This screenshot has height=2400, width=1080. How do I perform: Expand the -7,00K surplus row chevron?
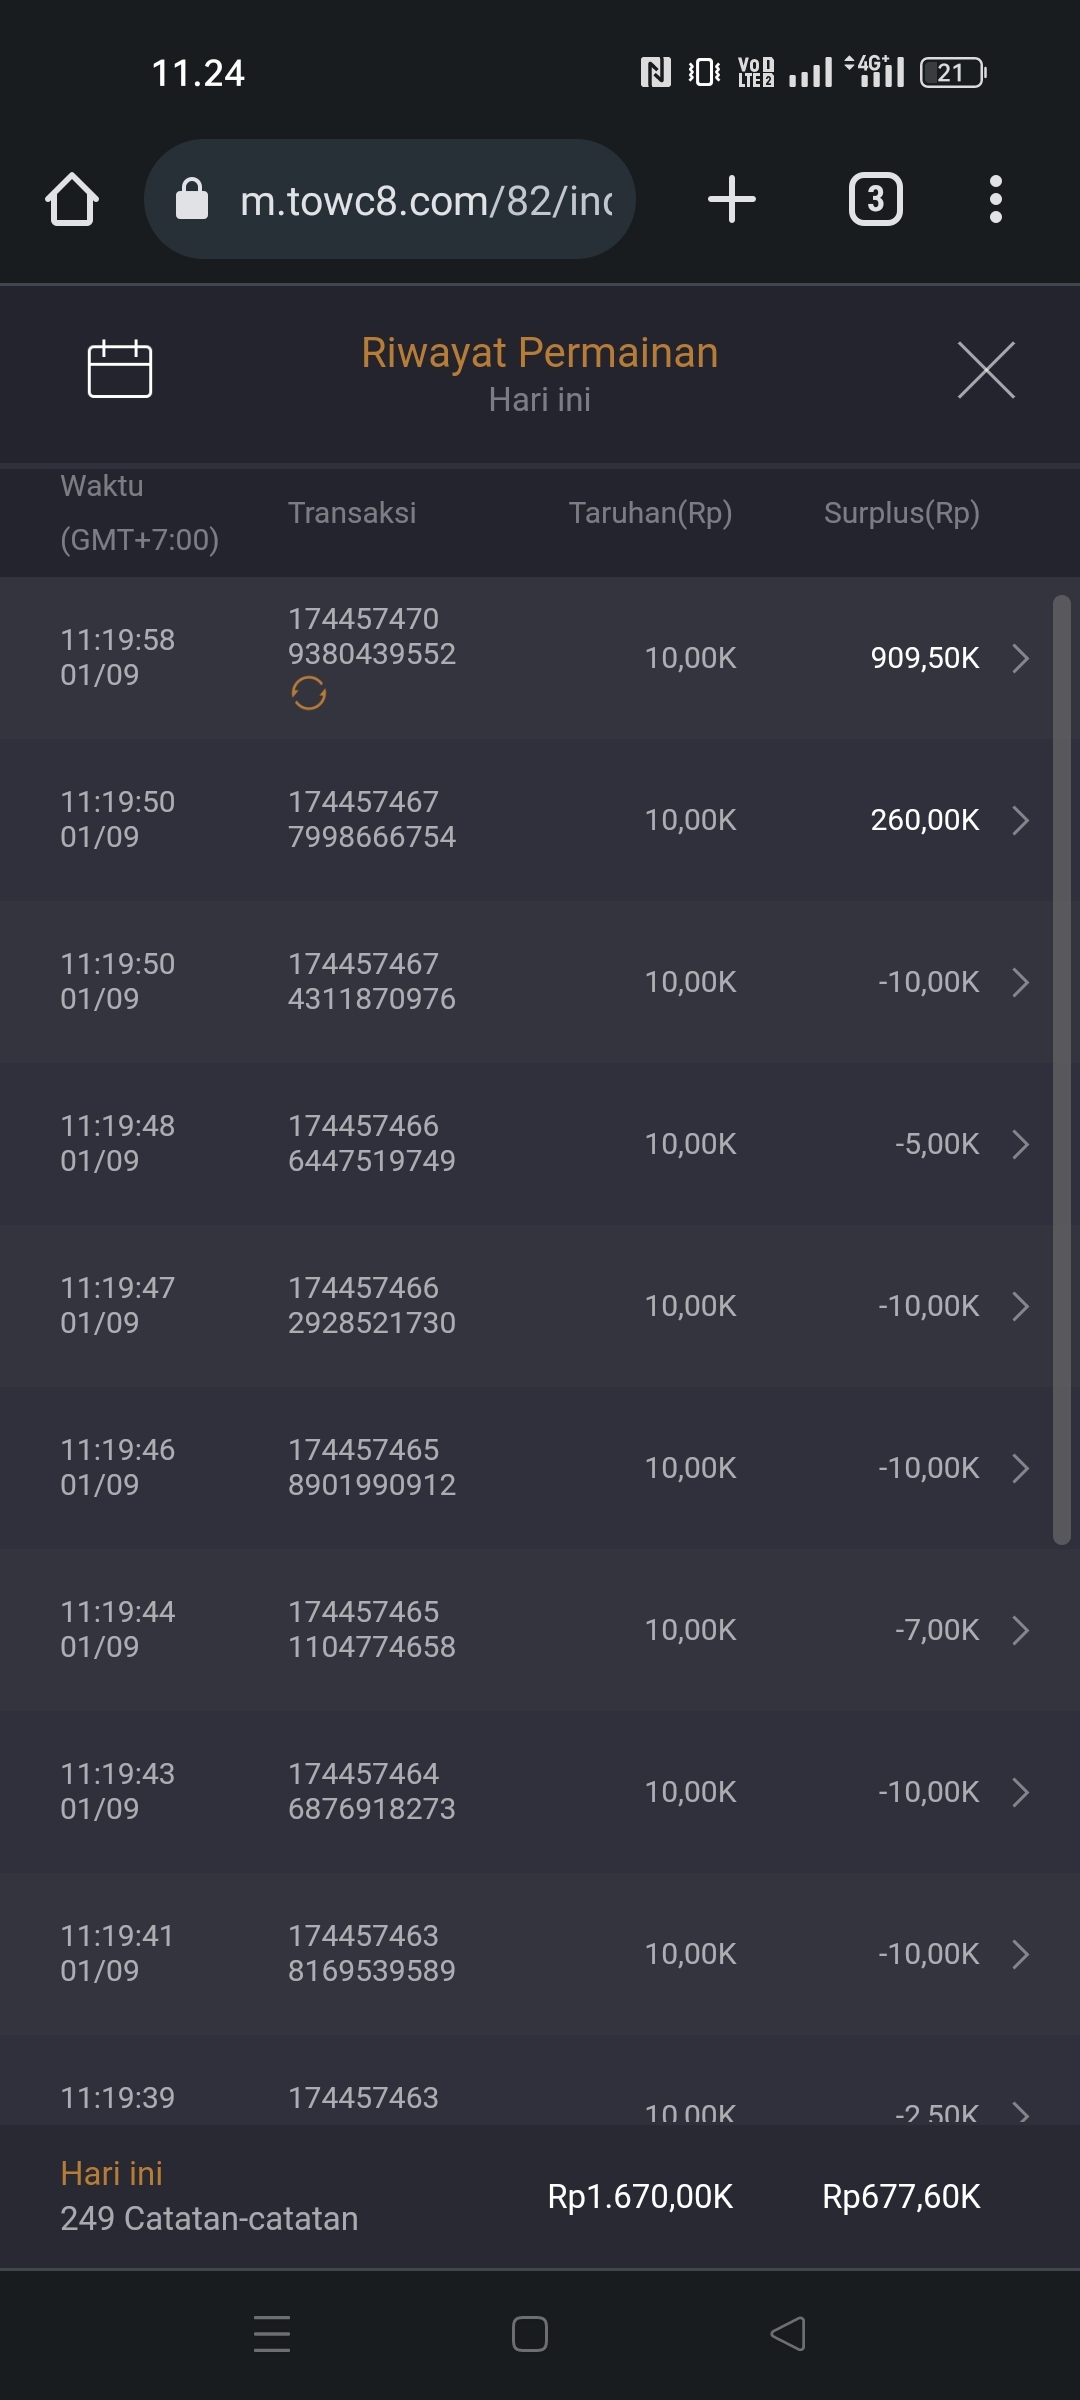coord(1020,1630)
